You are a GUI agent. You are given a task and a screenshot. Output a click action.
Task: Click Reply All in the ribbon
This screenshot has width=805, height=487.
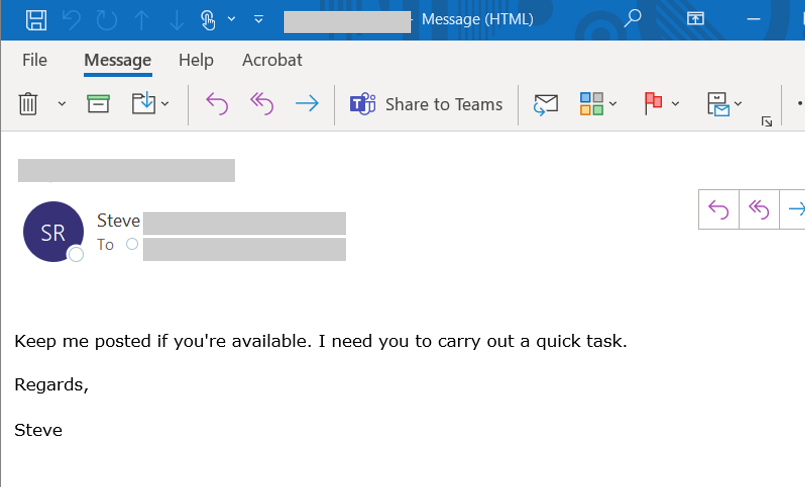(x=261, y=103)
